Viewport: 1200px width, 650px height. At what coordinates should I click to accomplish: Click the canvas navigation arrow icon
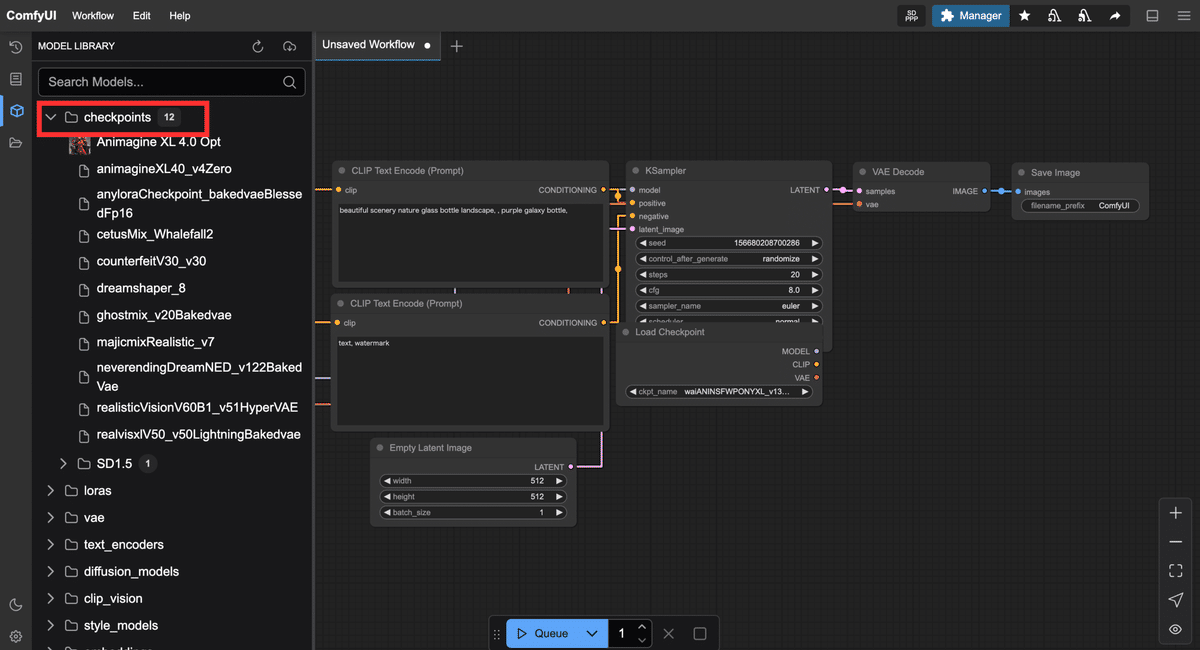tap(1176, 600)
